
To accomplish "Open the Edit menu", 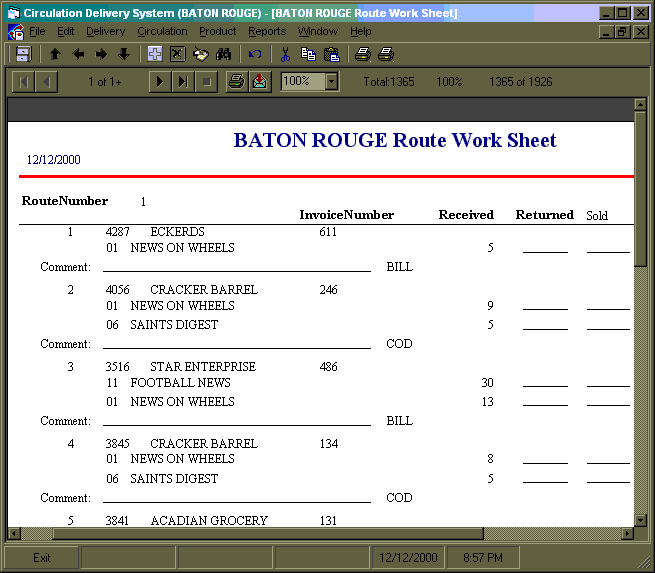I will point(66,31).
